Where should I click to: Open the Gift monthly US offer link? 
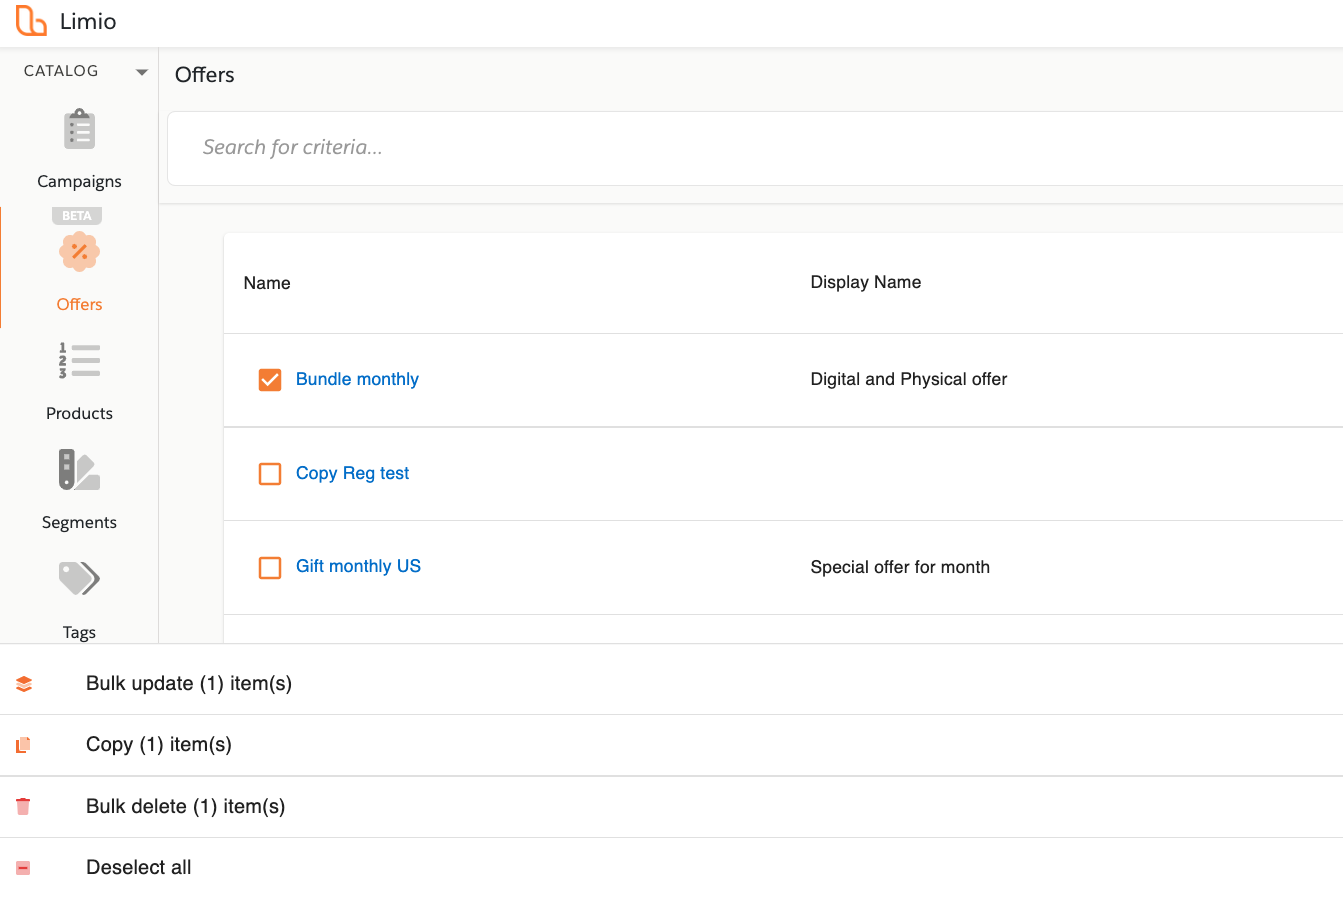[x=358, y=566]
